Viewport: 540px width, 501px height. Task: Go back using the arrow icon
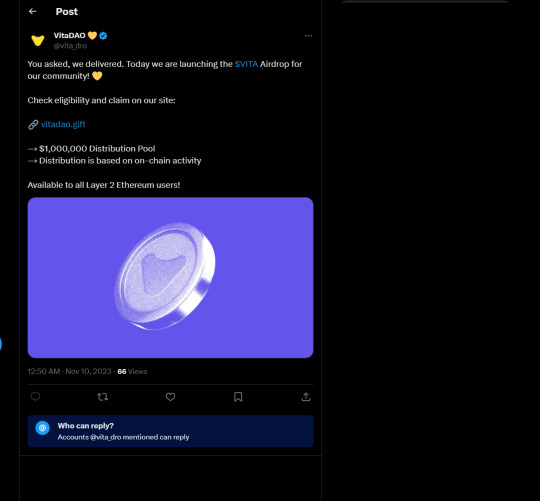pos(33,11)
